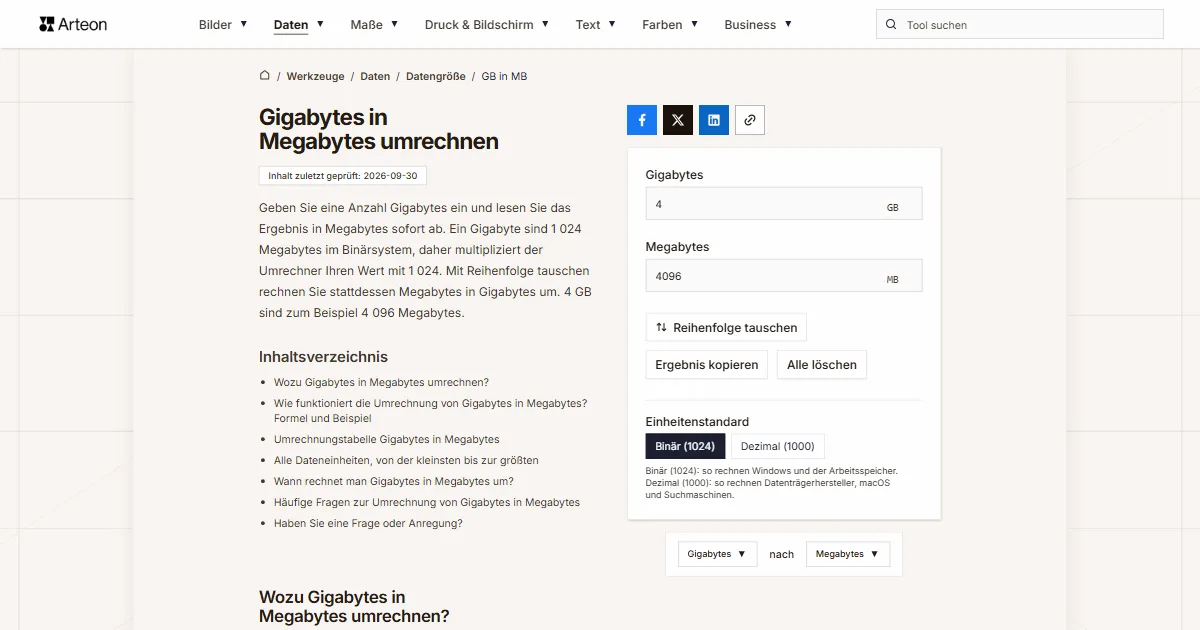Share the page on X
This screenshot has width=1200, height=630.
(678, 120)
